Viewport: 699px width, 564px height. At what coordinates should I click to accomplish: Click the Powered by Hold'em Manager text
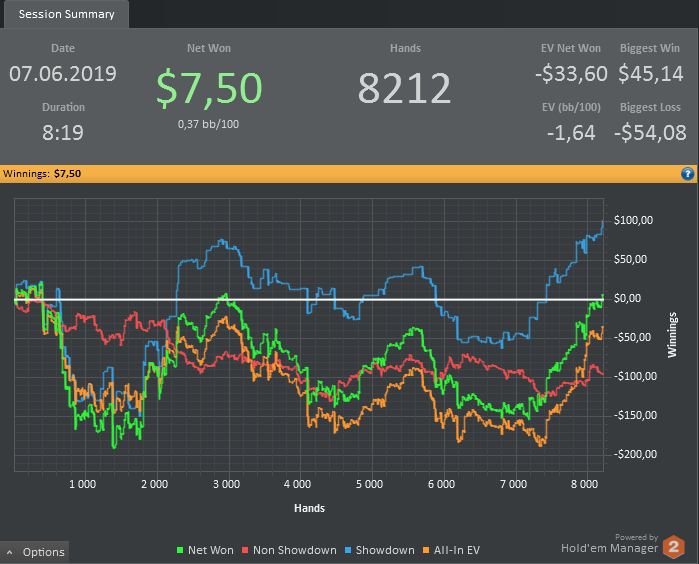pyautogui.click(x=609, y=544)
